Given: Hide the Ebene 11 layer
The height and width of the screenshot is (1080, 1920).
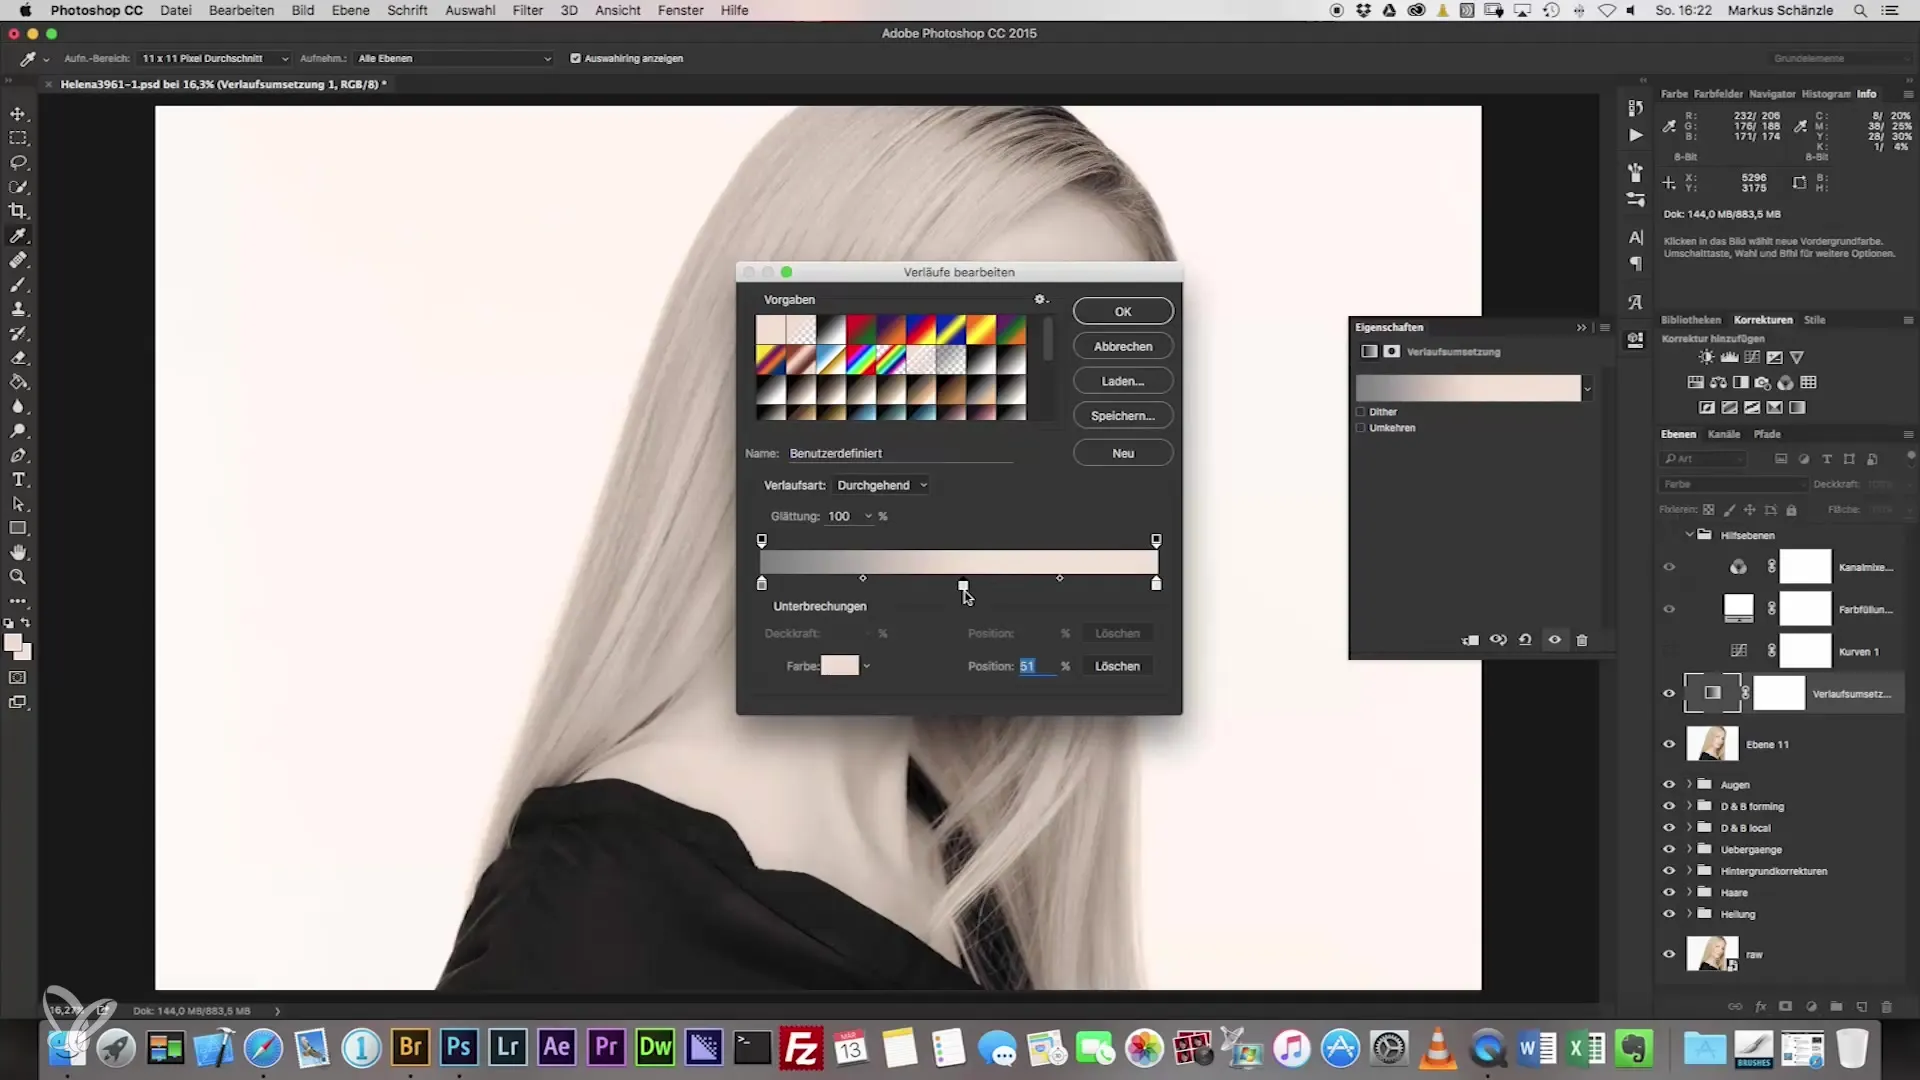Looking at the screenshot, I should (x=1669, y=744).
